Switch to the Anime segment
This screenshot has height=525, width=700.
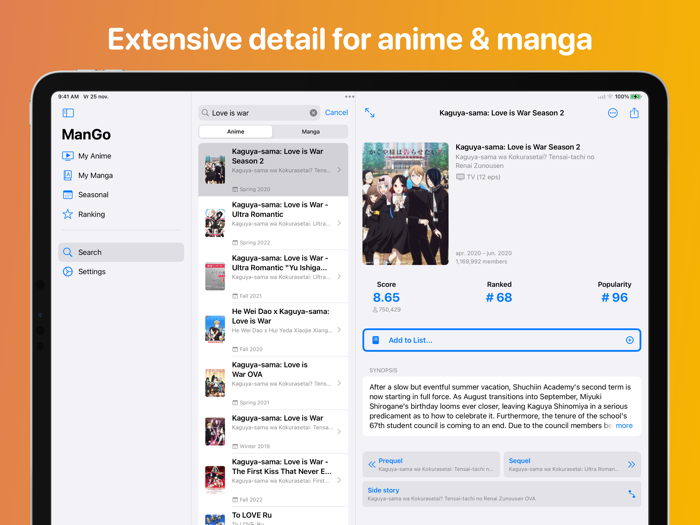(x=236, y=132)
